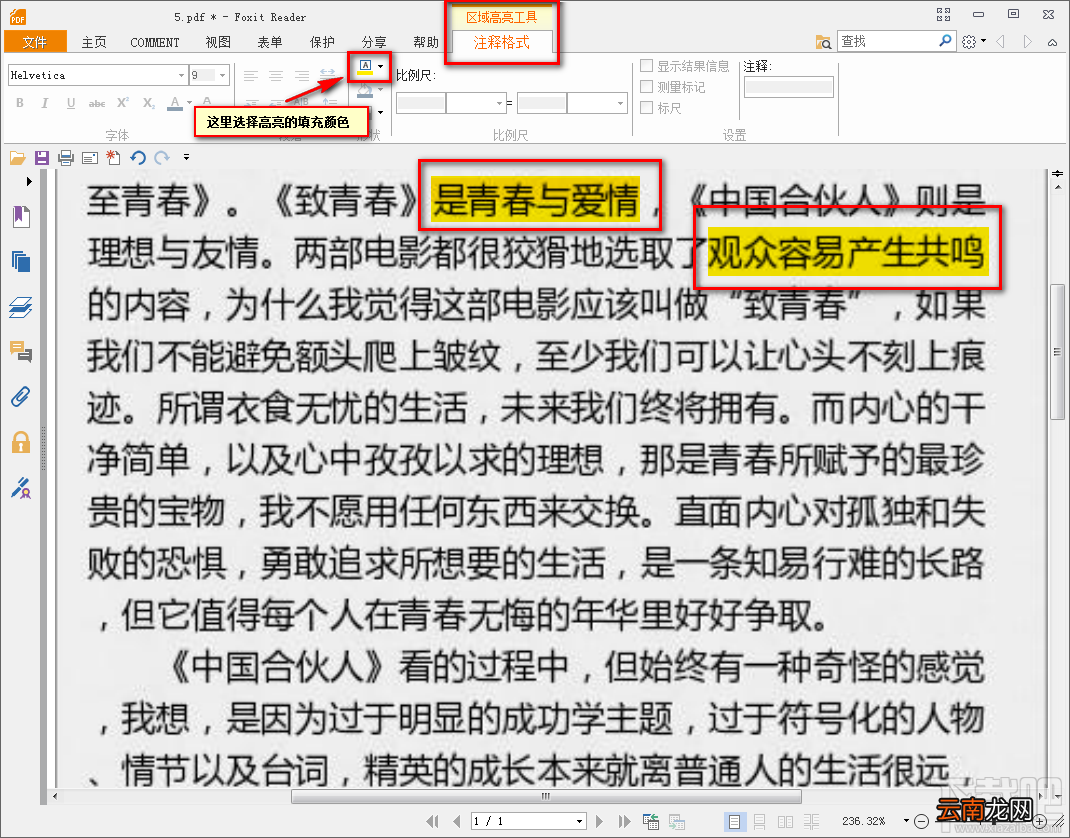Click in the 查找 search field

[886, 41]
